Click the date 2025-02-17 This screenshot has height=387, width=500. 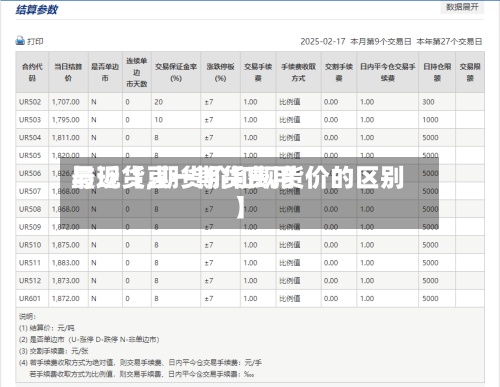point(323,42)
